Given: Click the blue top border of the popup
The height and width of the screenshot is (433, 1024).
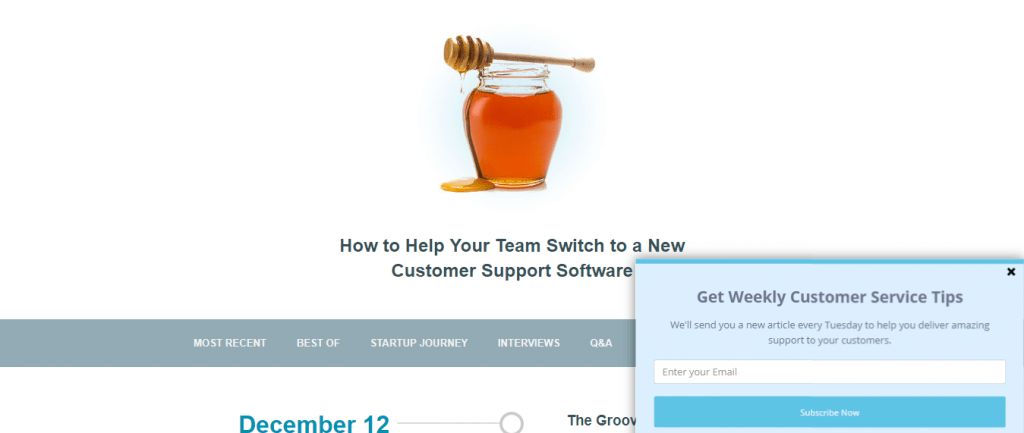Looking at the screenshot, I should (829, 261).
